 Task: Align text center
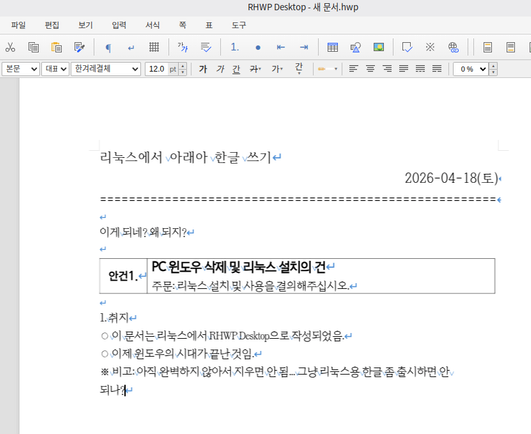tap(370, 69)
